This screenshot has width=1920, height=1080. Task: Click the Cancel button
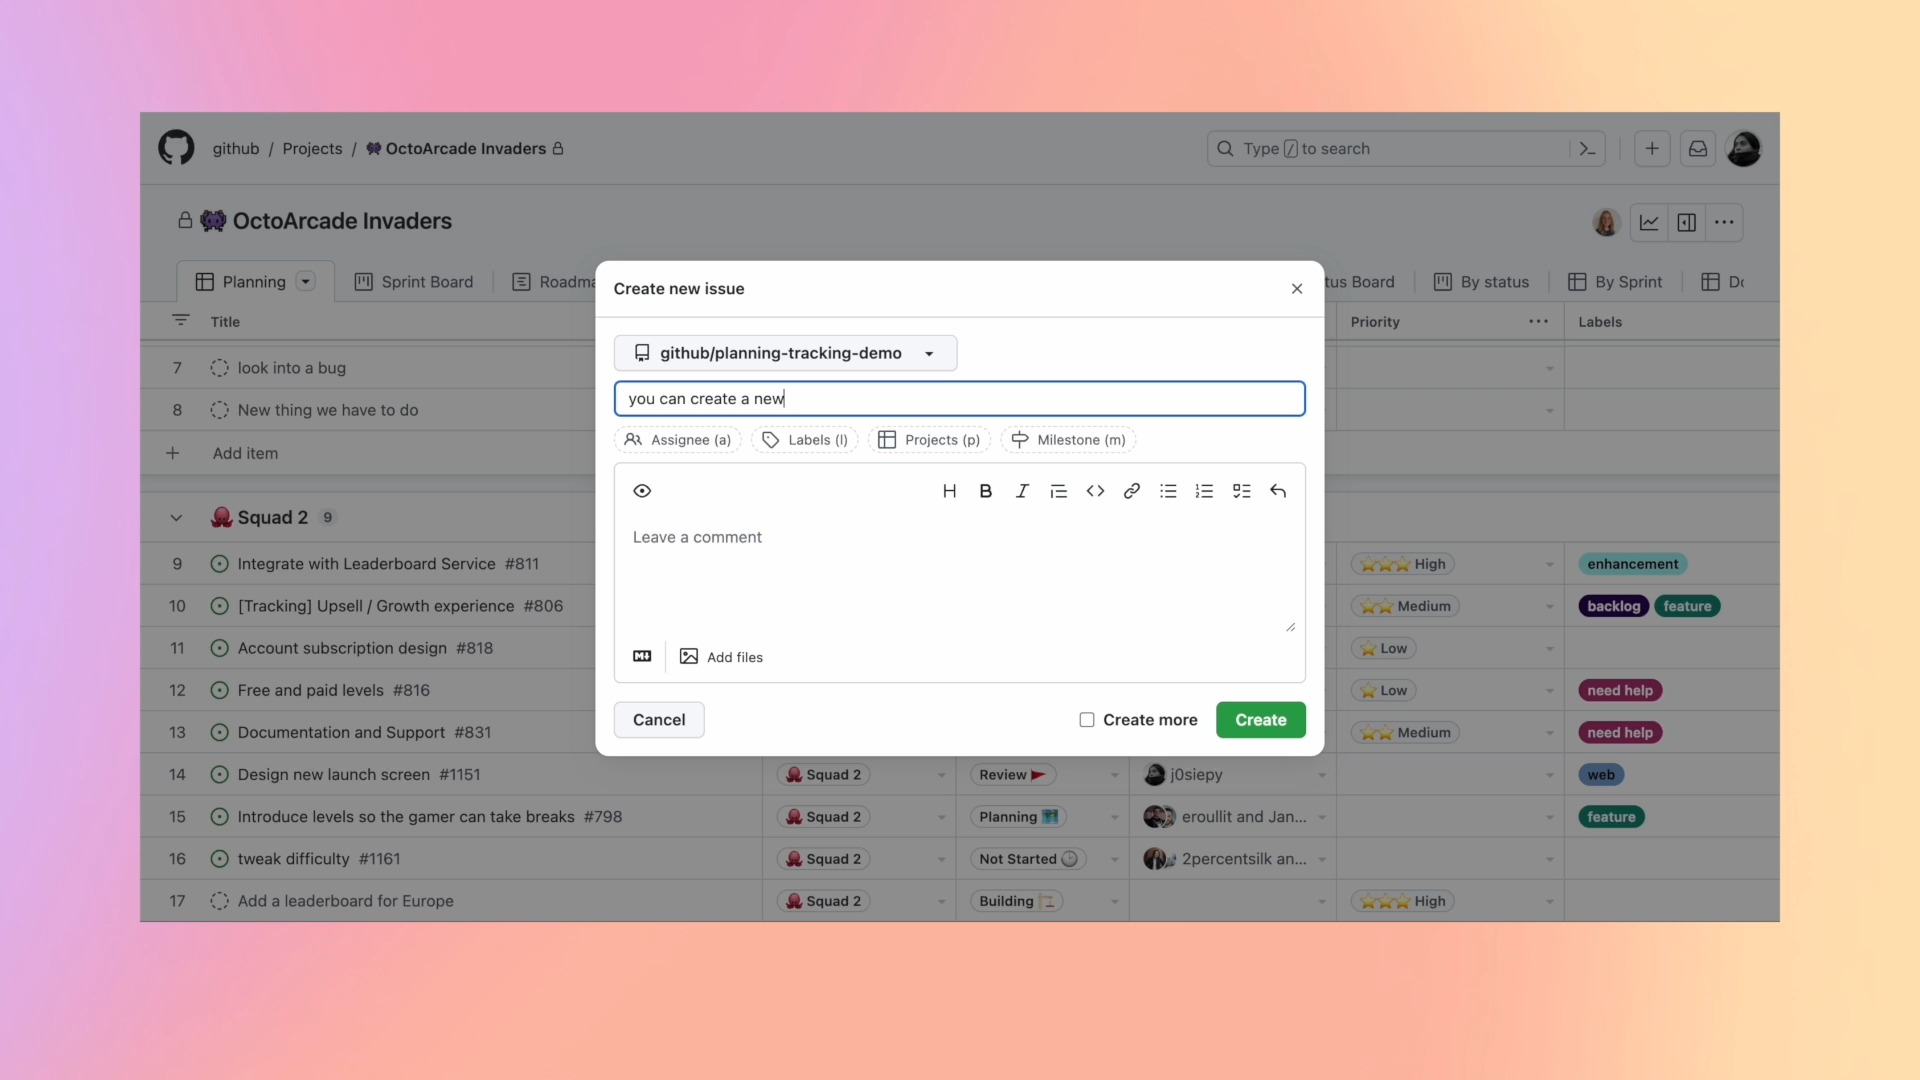click(658, 719)
